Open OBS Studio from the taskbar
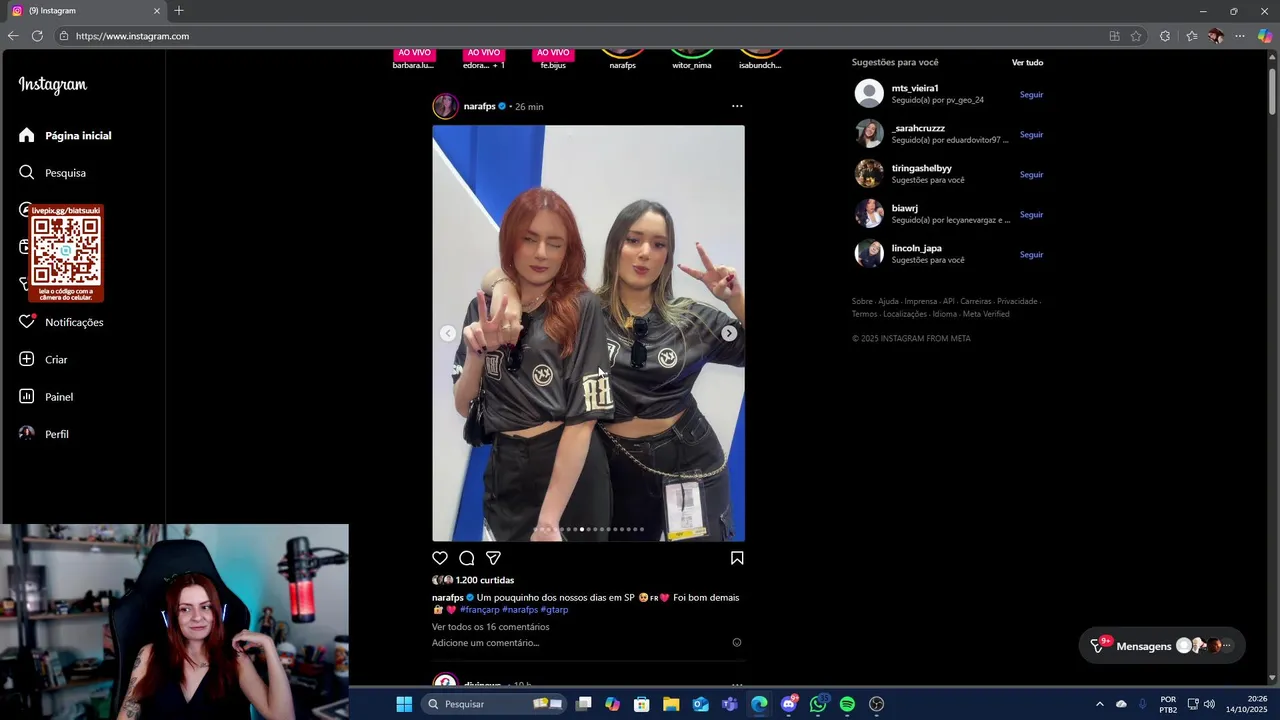This screenshot has width=1280, height=720. pos(877,704)
